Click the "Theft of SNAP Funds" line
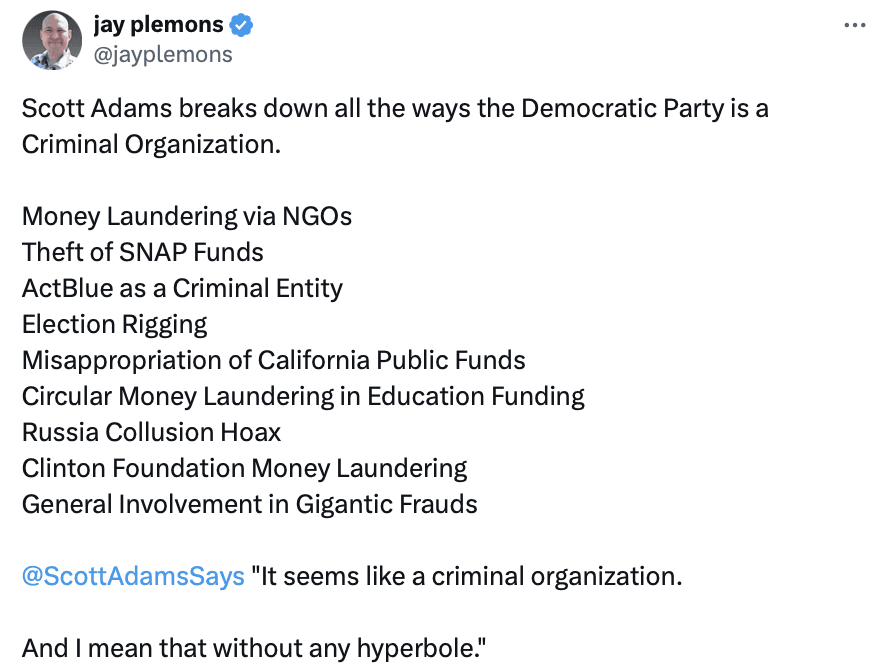 point(143,252)
